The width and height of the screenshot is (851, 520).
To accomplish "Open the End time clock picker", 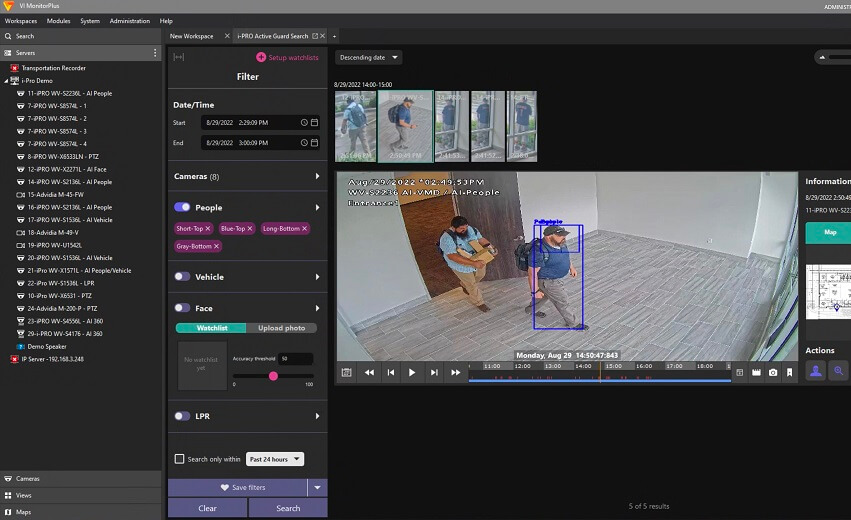I will [x=304, y=143].
